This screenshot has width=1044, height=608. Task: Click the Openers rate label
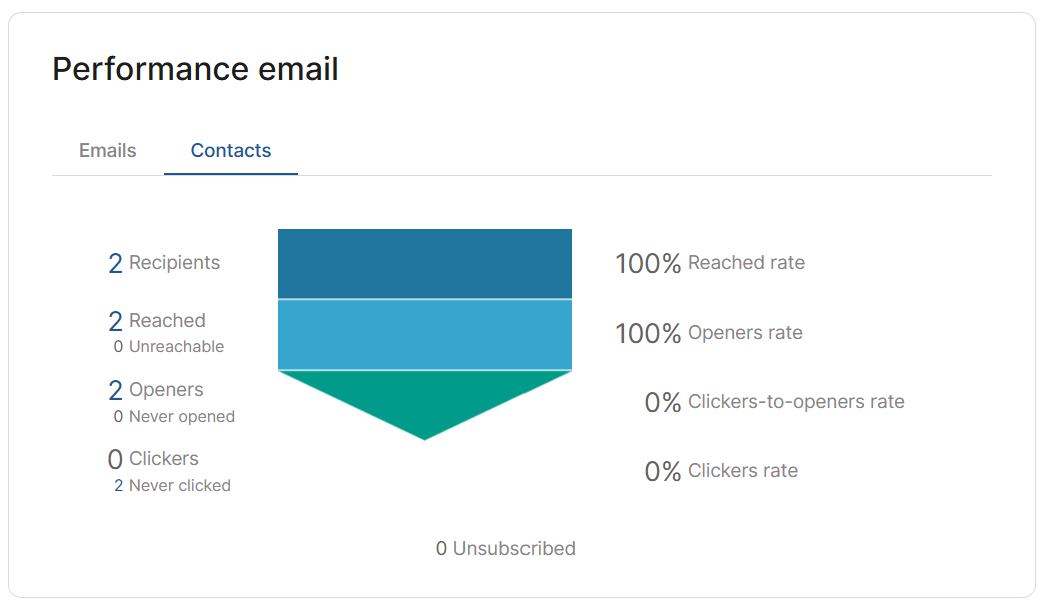[745, 333]
